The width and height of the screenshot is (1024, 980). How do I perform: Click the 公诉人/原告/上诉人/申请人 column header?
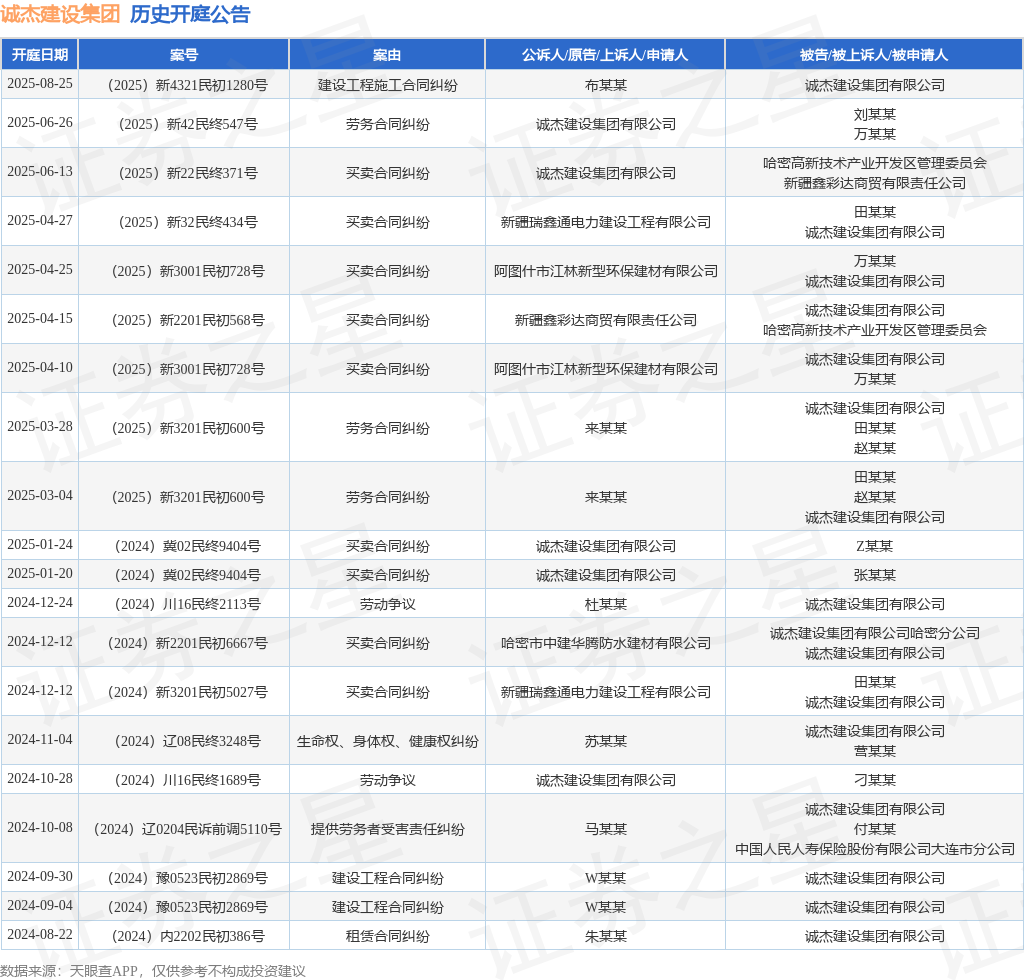click(605, 55)
